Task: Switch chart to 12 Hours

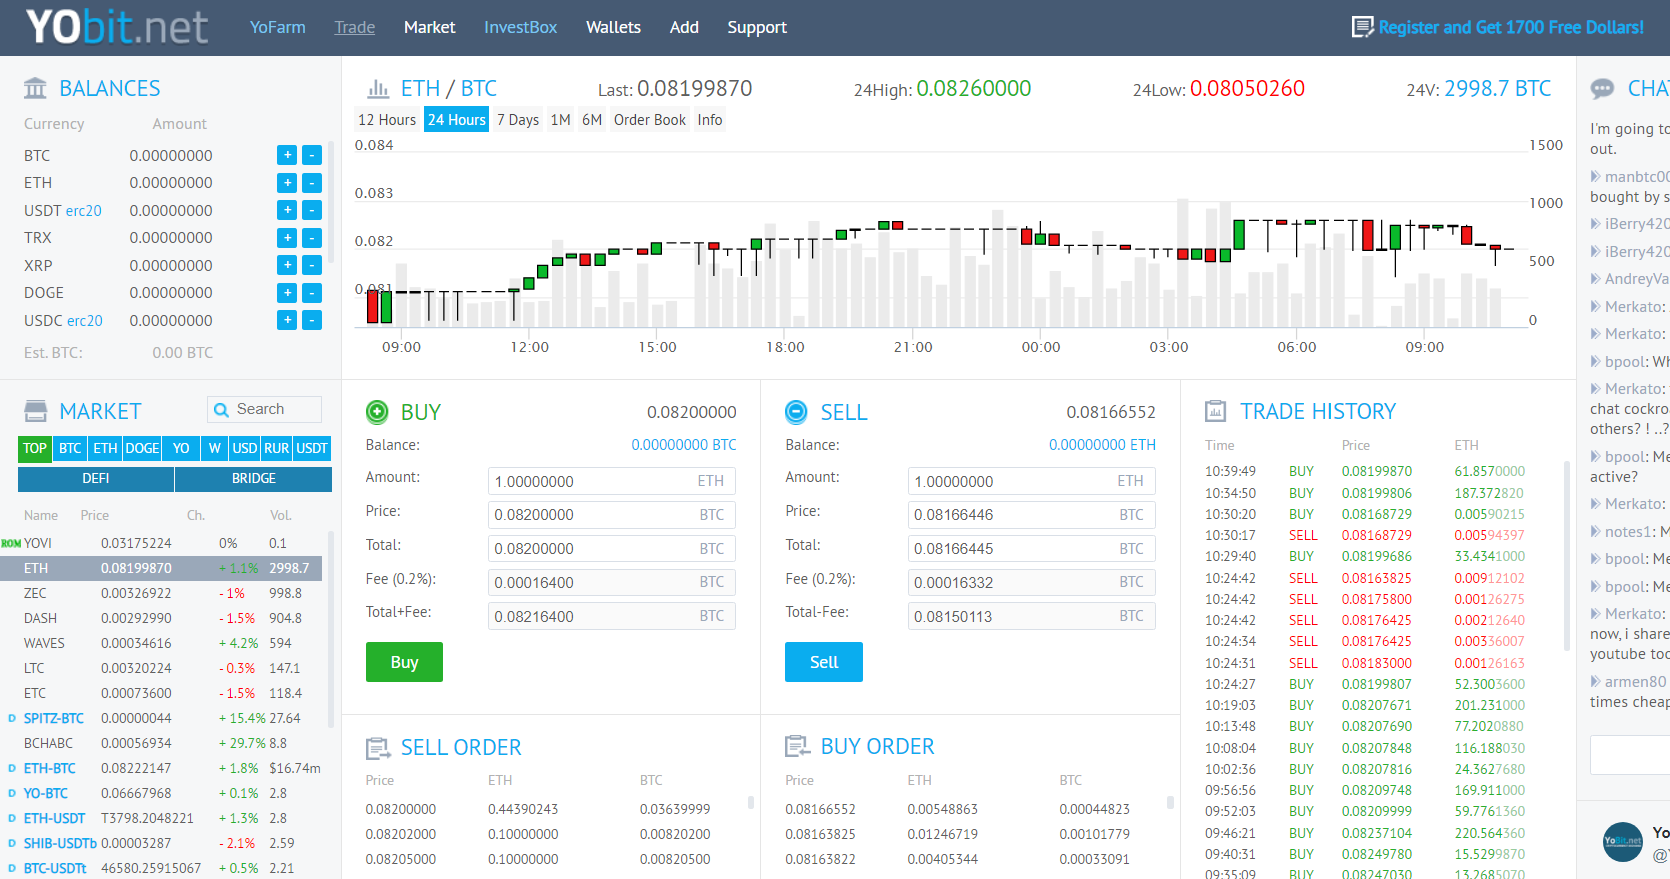Action: coord(387,120)
